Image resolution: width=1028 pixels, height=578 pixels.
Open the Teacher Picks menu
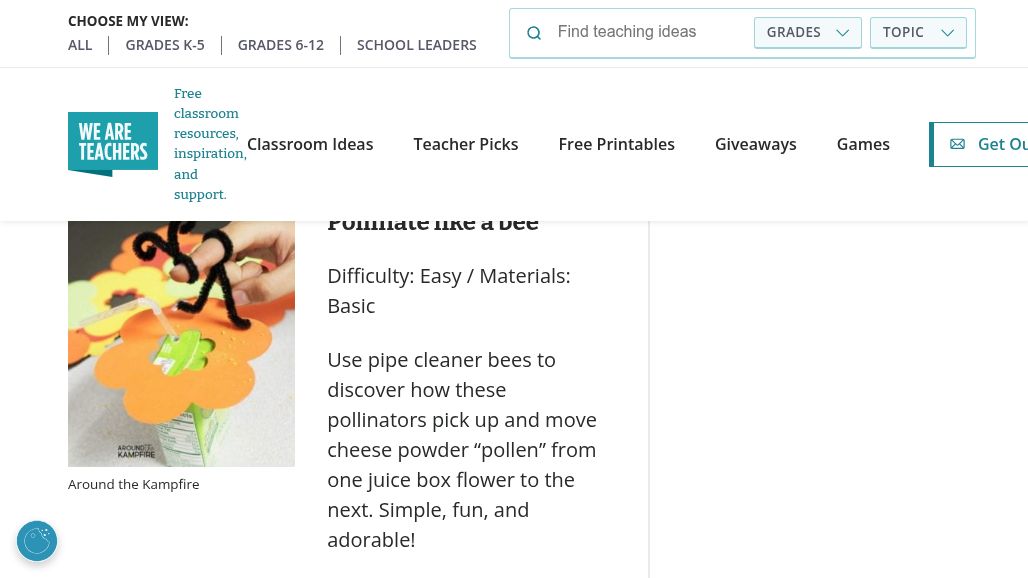pyautogui.click(x=466, y=144)
